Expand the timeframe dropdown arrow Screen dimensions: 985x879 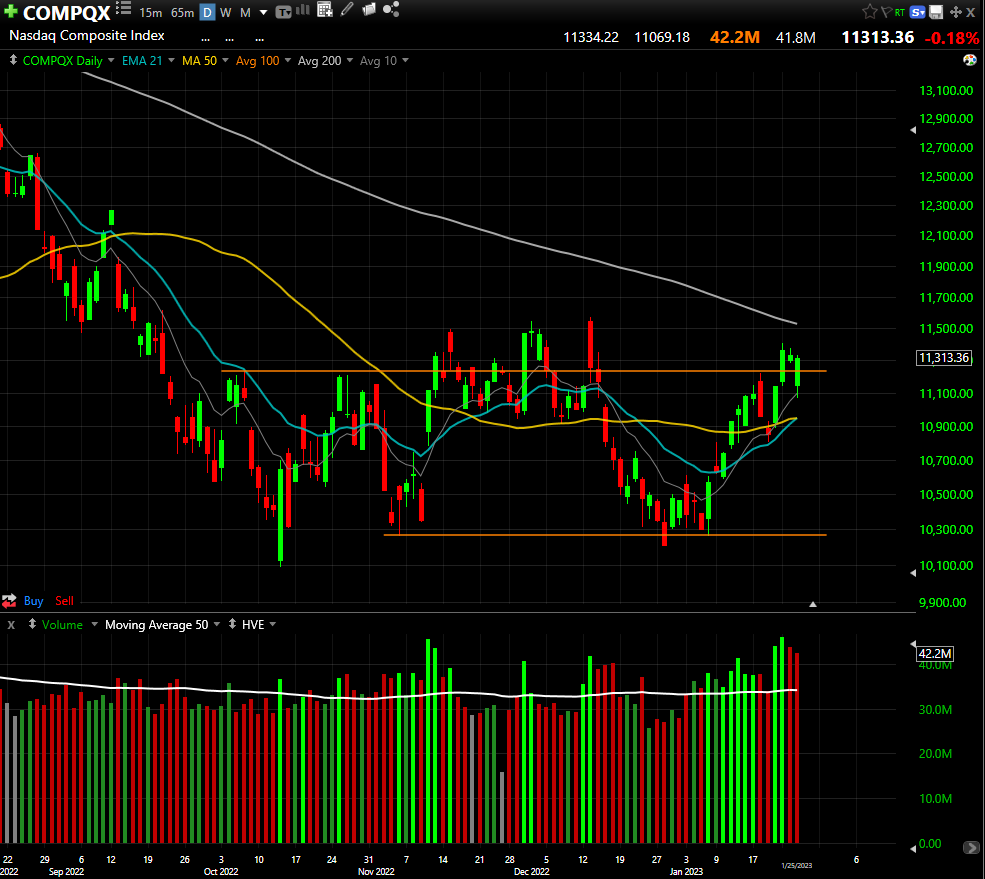pos(263,13)
